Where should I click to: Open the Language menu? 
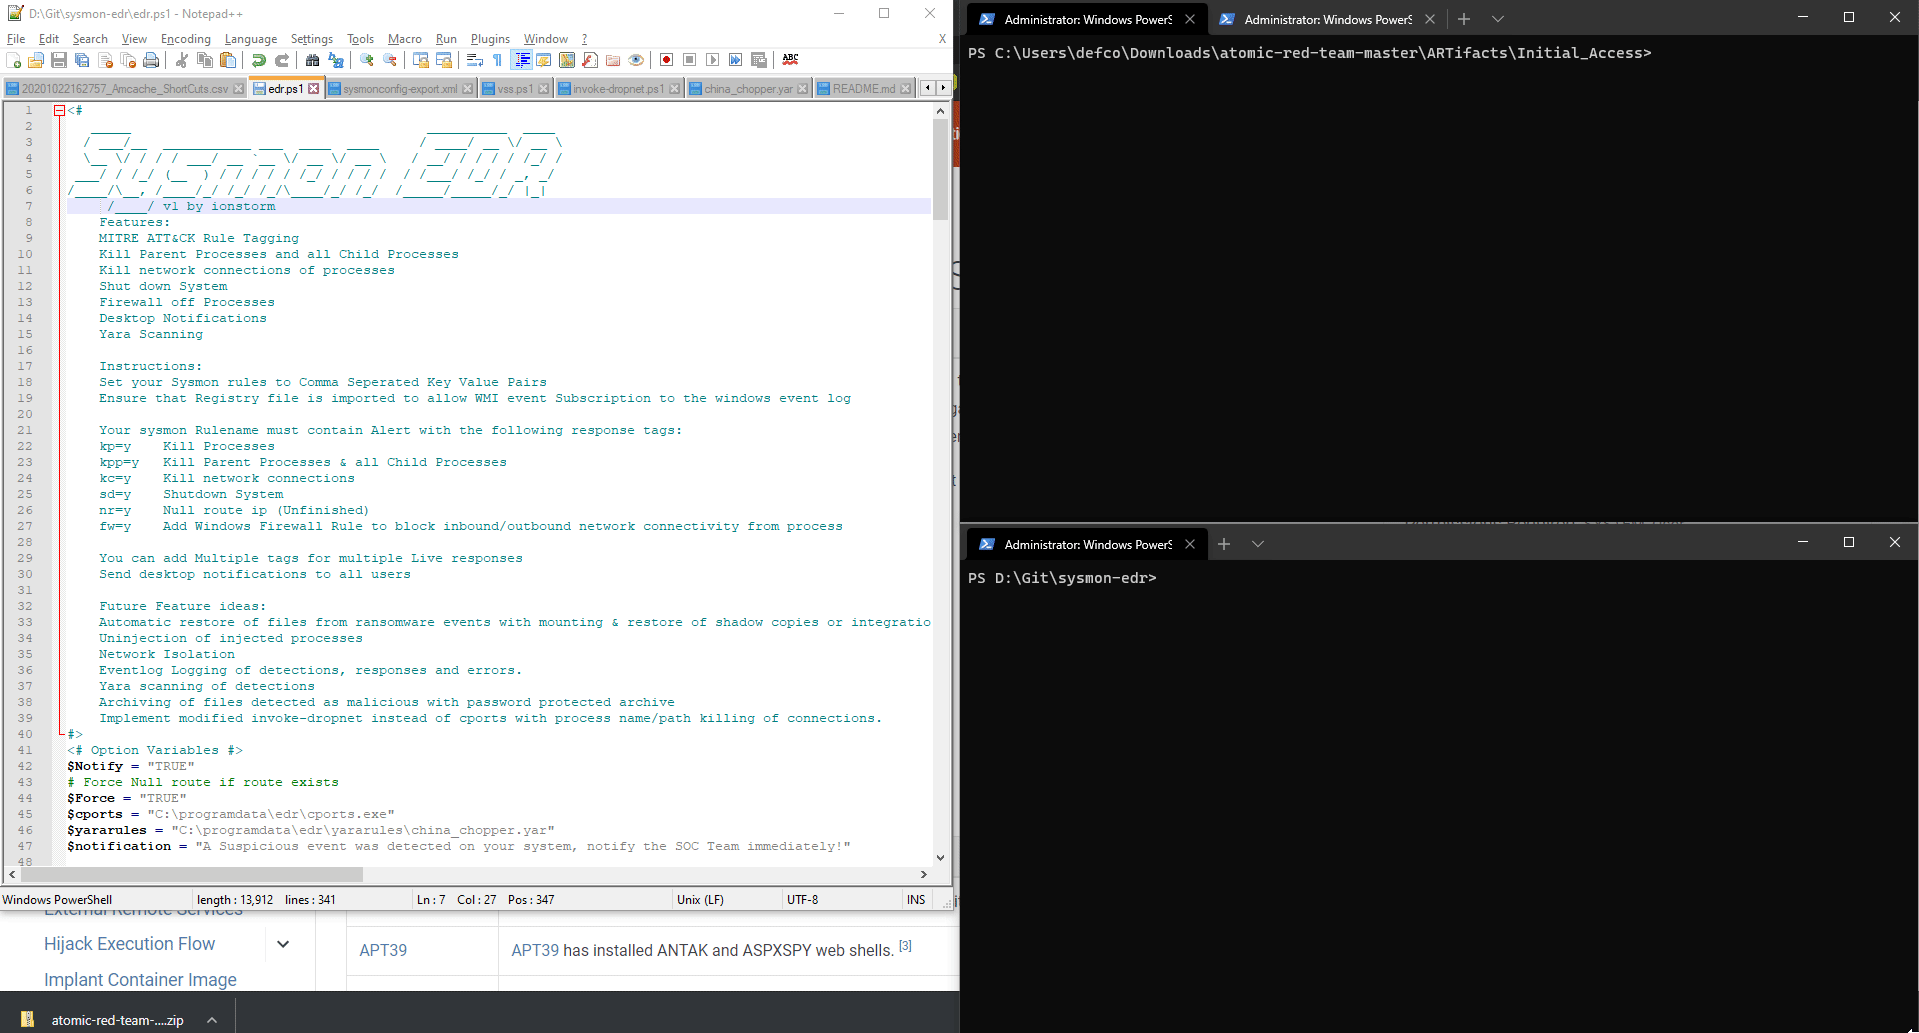tap(251, 39)
